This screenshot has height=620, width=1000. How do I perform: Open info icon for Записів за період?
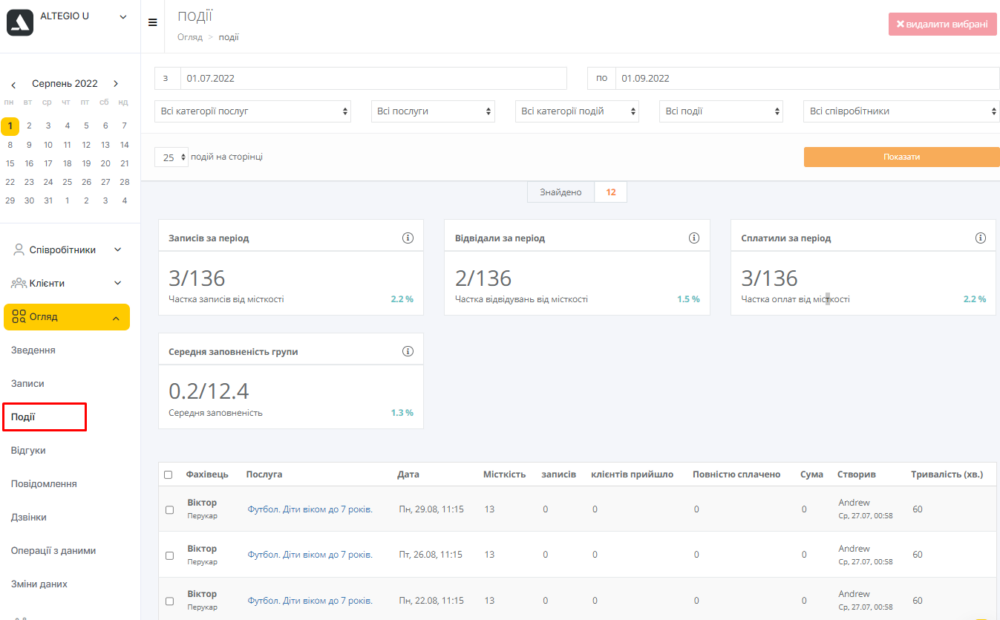pyautogui.click(x=408, y=238)
